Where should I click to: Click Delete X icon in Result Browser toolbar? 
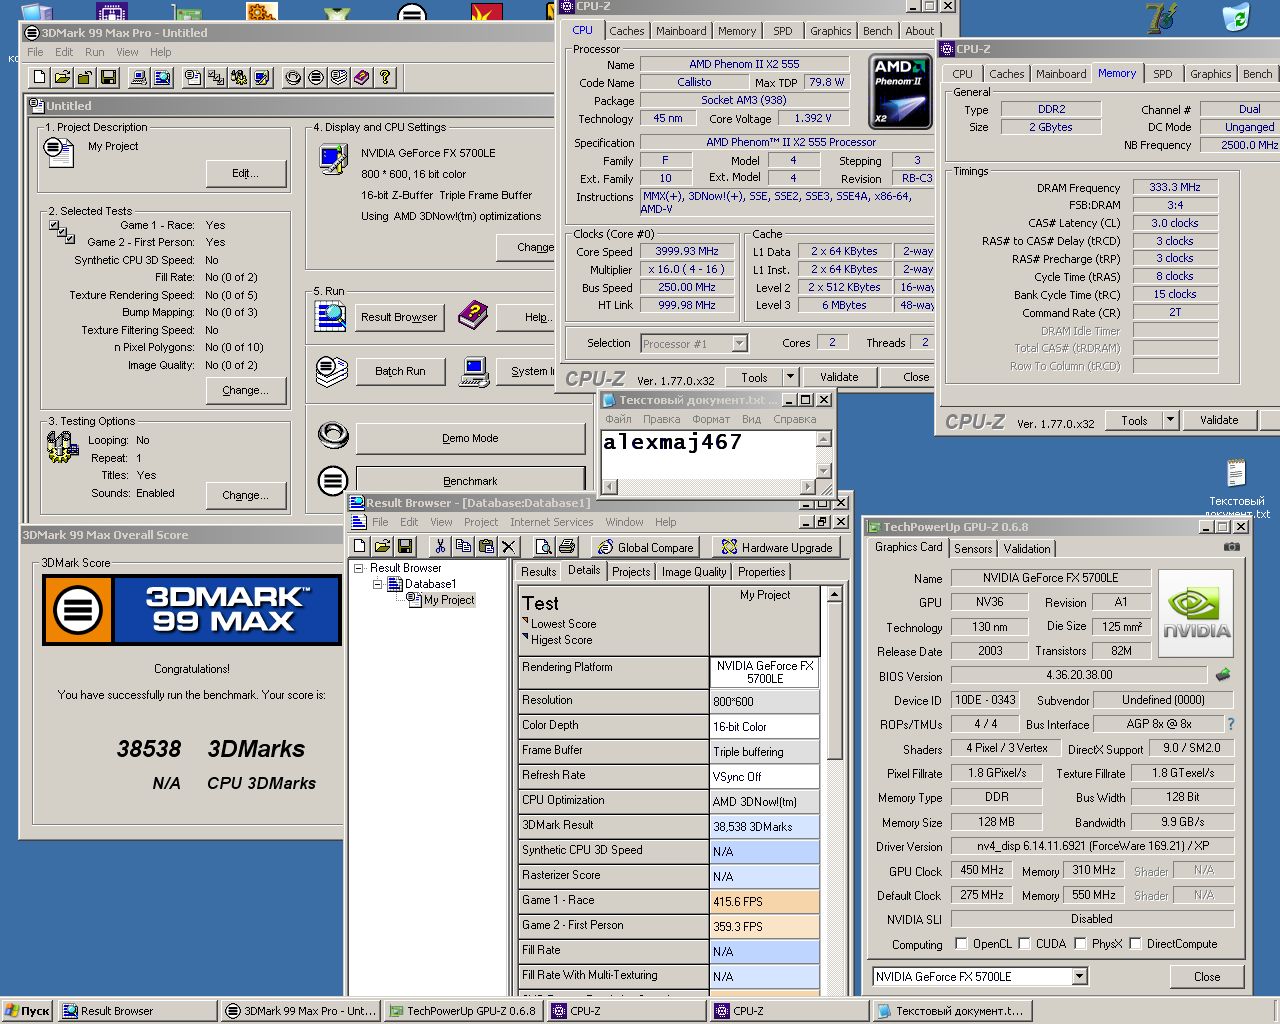pos(509,546)
